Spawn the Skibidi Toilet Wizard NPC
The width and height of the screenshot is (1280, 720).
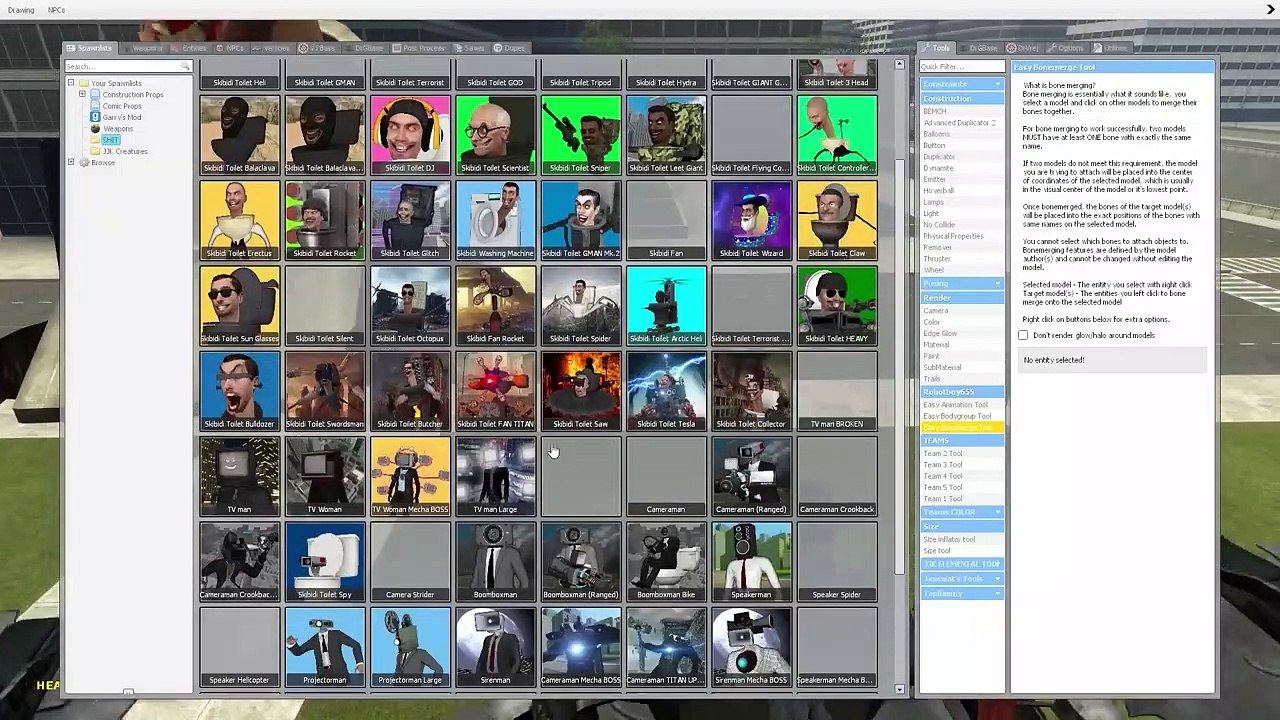tap(751, 220)
